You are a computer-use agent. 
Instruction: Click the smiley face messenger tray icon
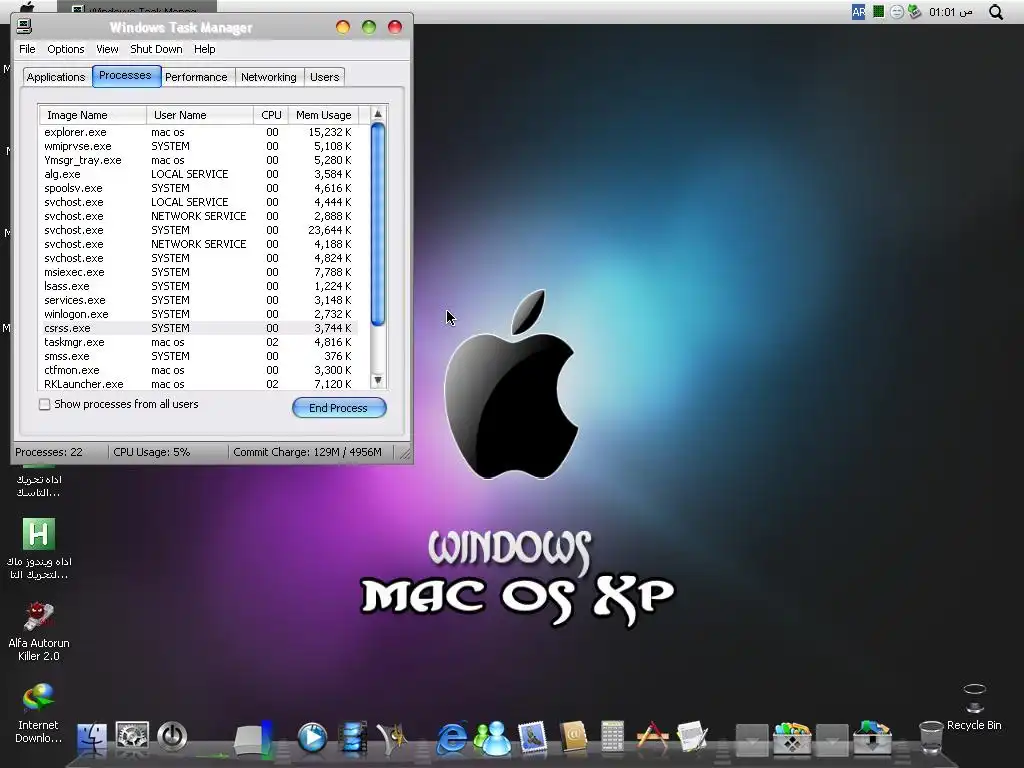pos(897,12)
